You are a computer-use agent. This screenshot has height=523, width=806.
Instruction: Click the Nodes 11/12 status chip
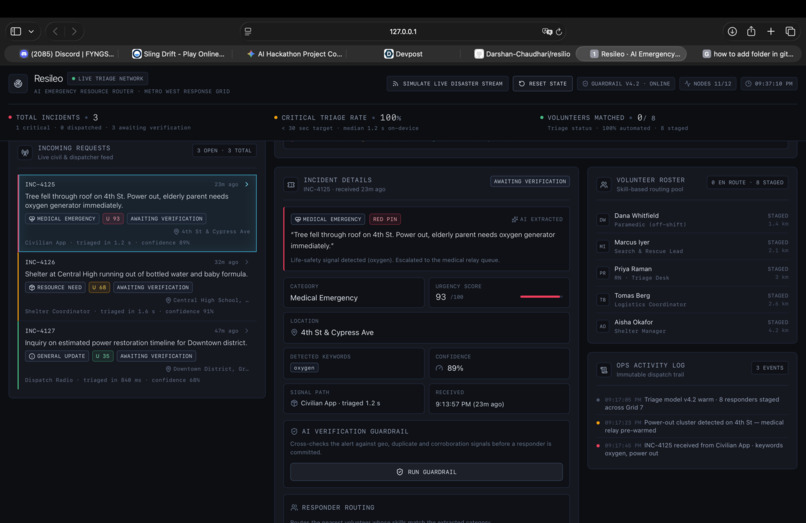[708, 83]
